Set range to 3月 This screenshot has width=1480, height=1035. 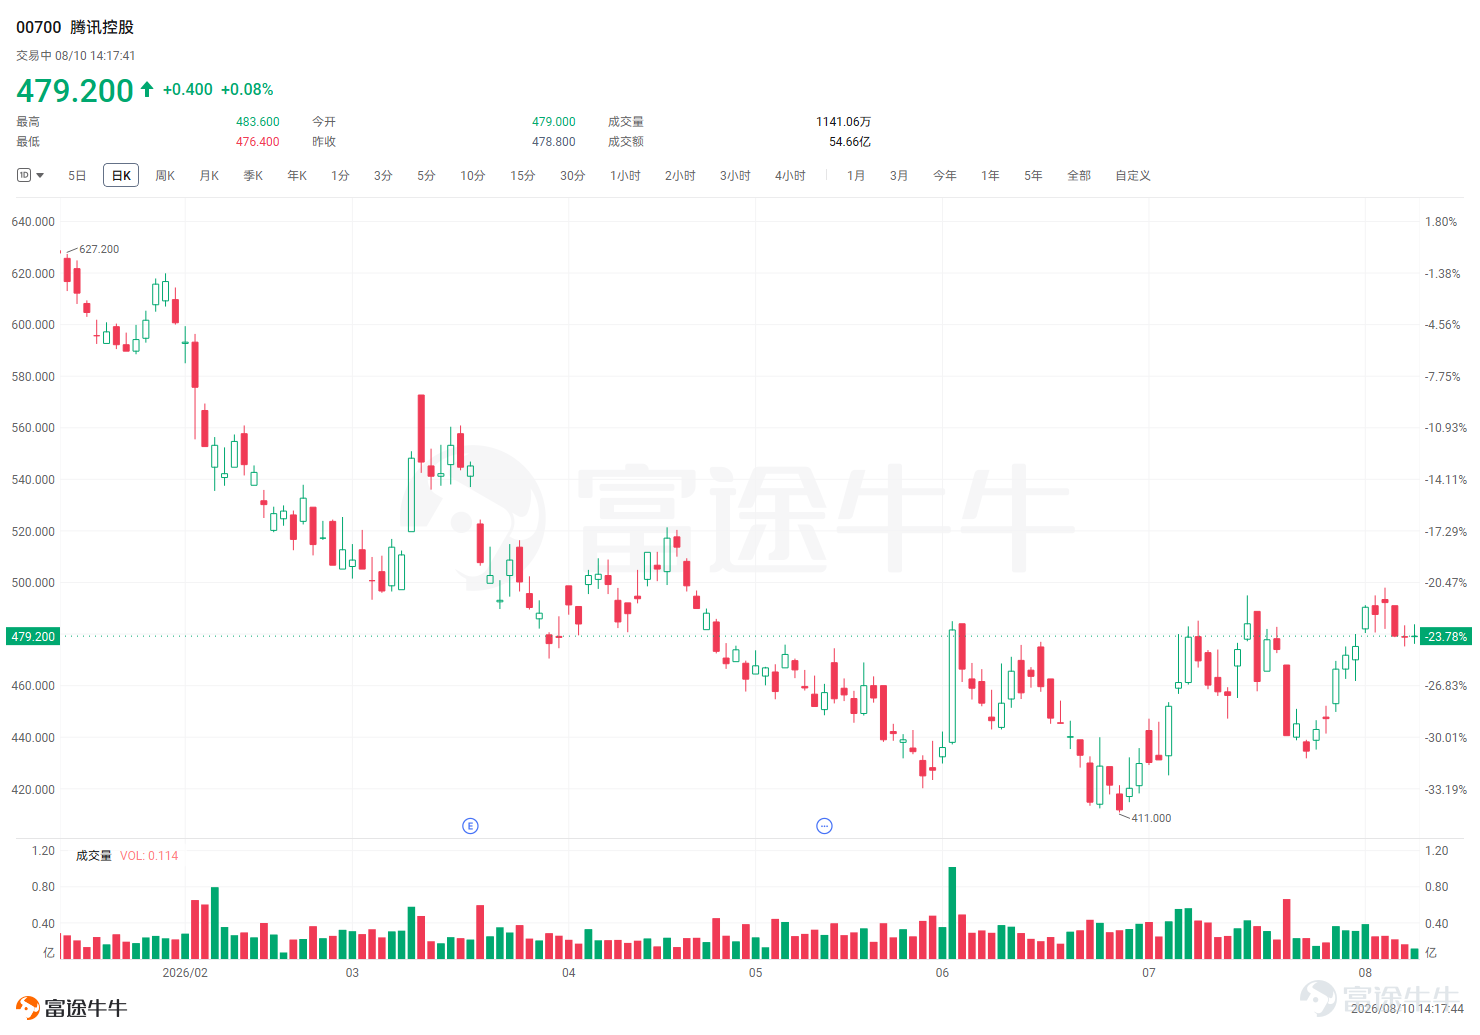pos(899,176)
